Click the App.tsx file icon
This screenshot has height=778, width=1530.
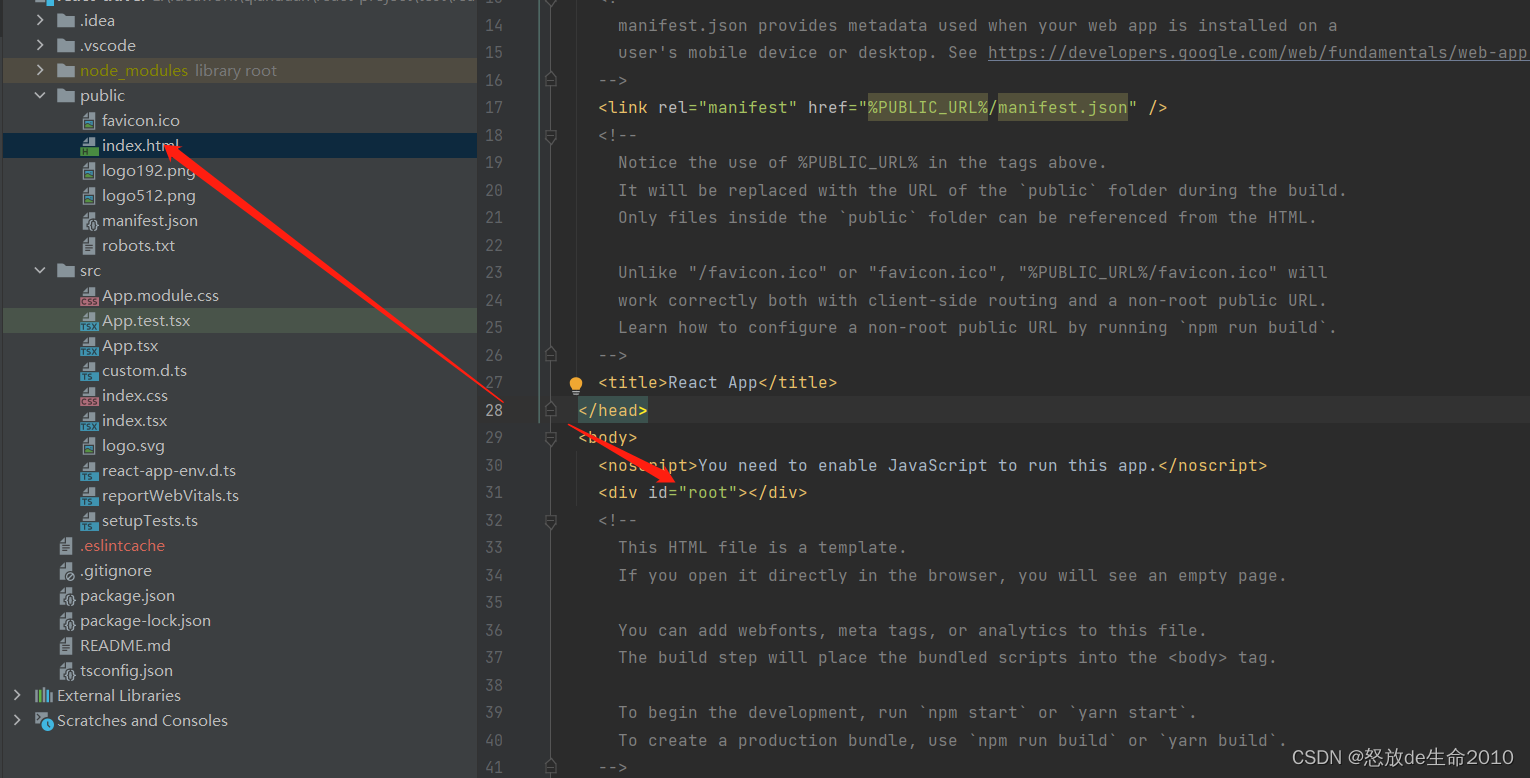click(89, 346)
